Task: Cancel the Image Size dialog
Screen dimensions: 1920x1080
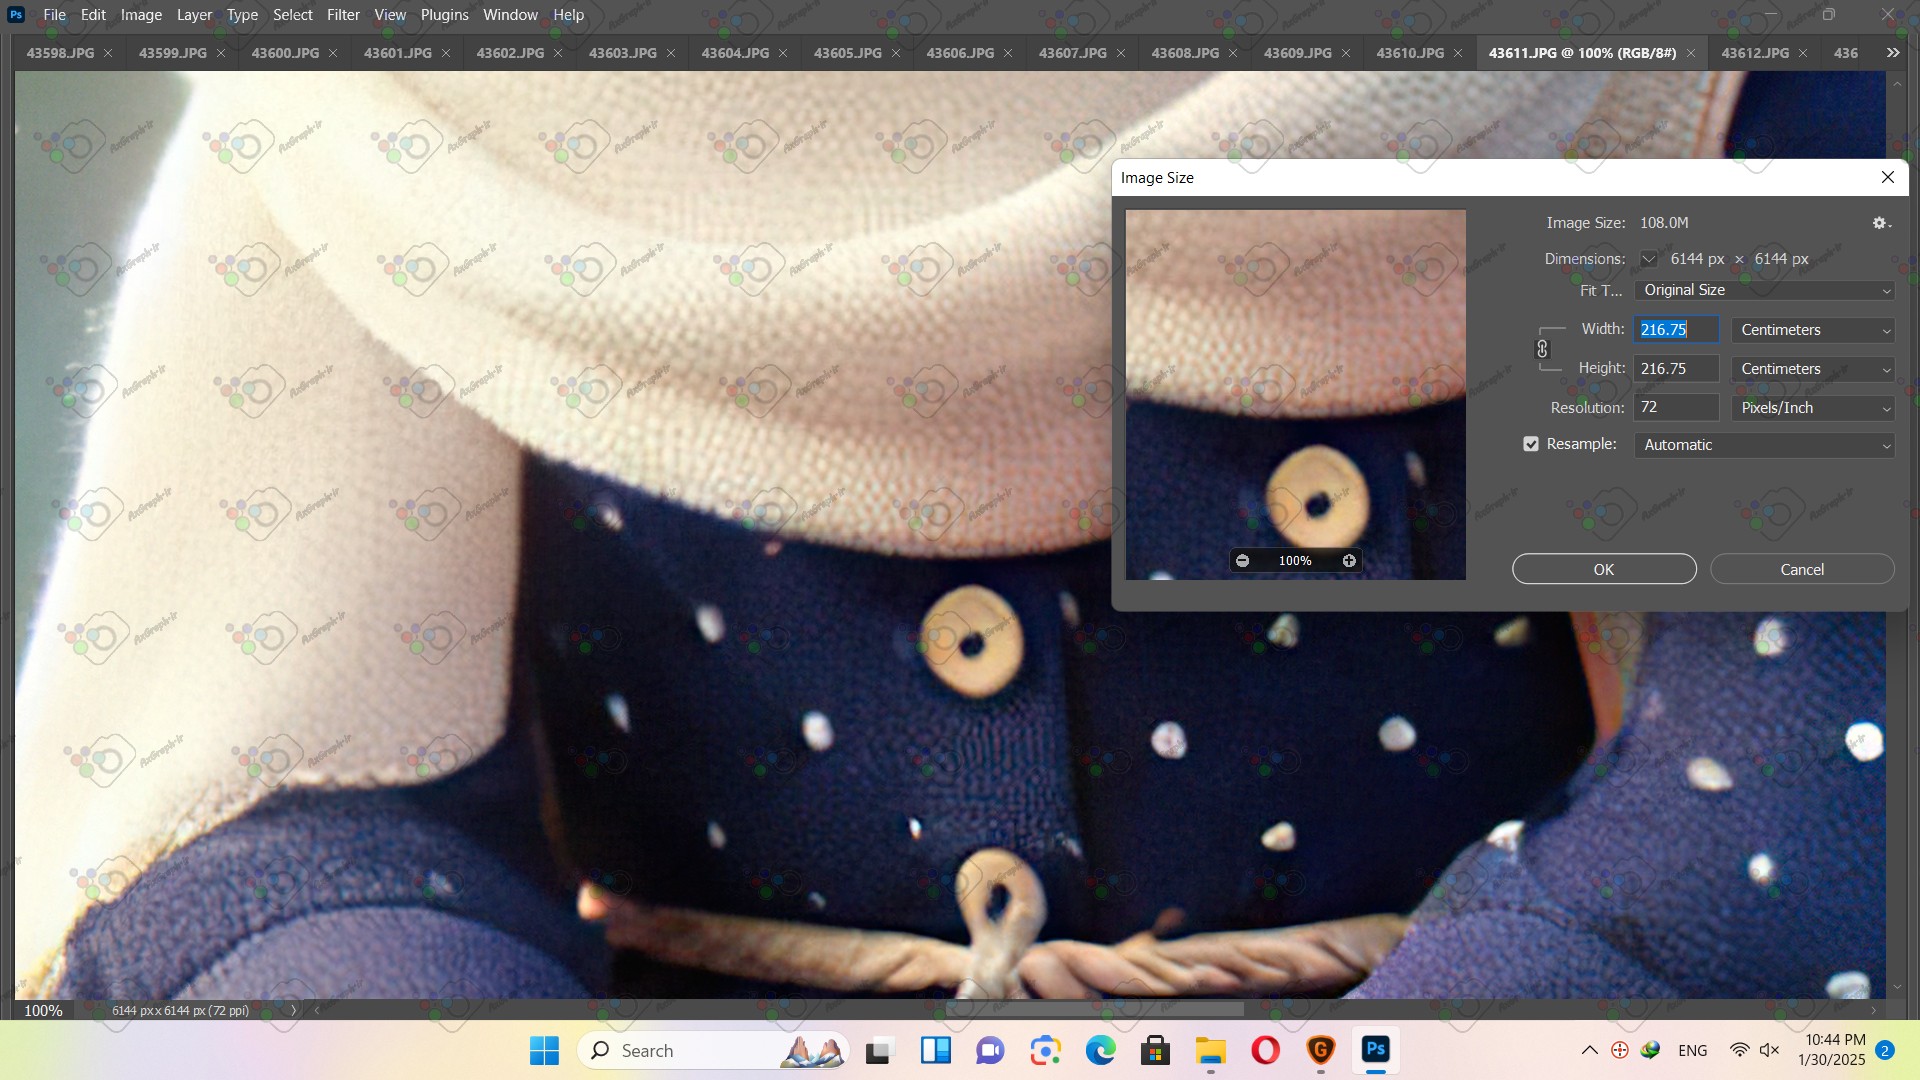Action: pos(1801,569)
